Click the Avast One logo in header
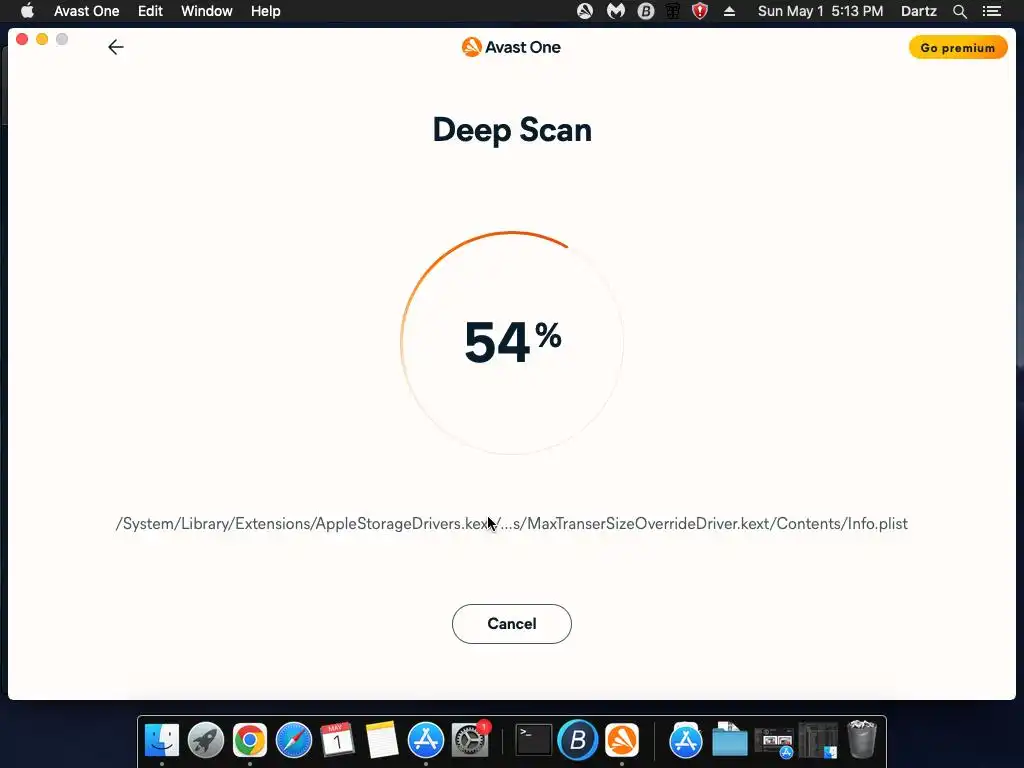Screen dimensions: 1024x768 (511, 47)
